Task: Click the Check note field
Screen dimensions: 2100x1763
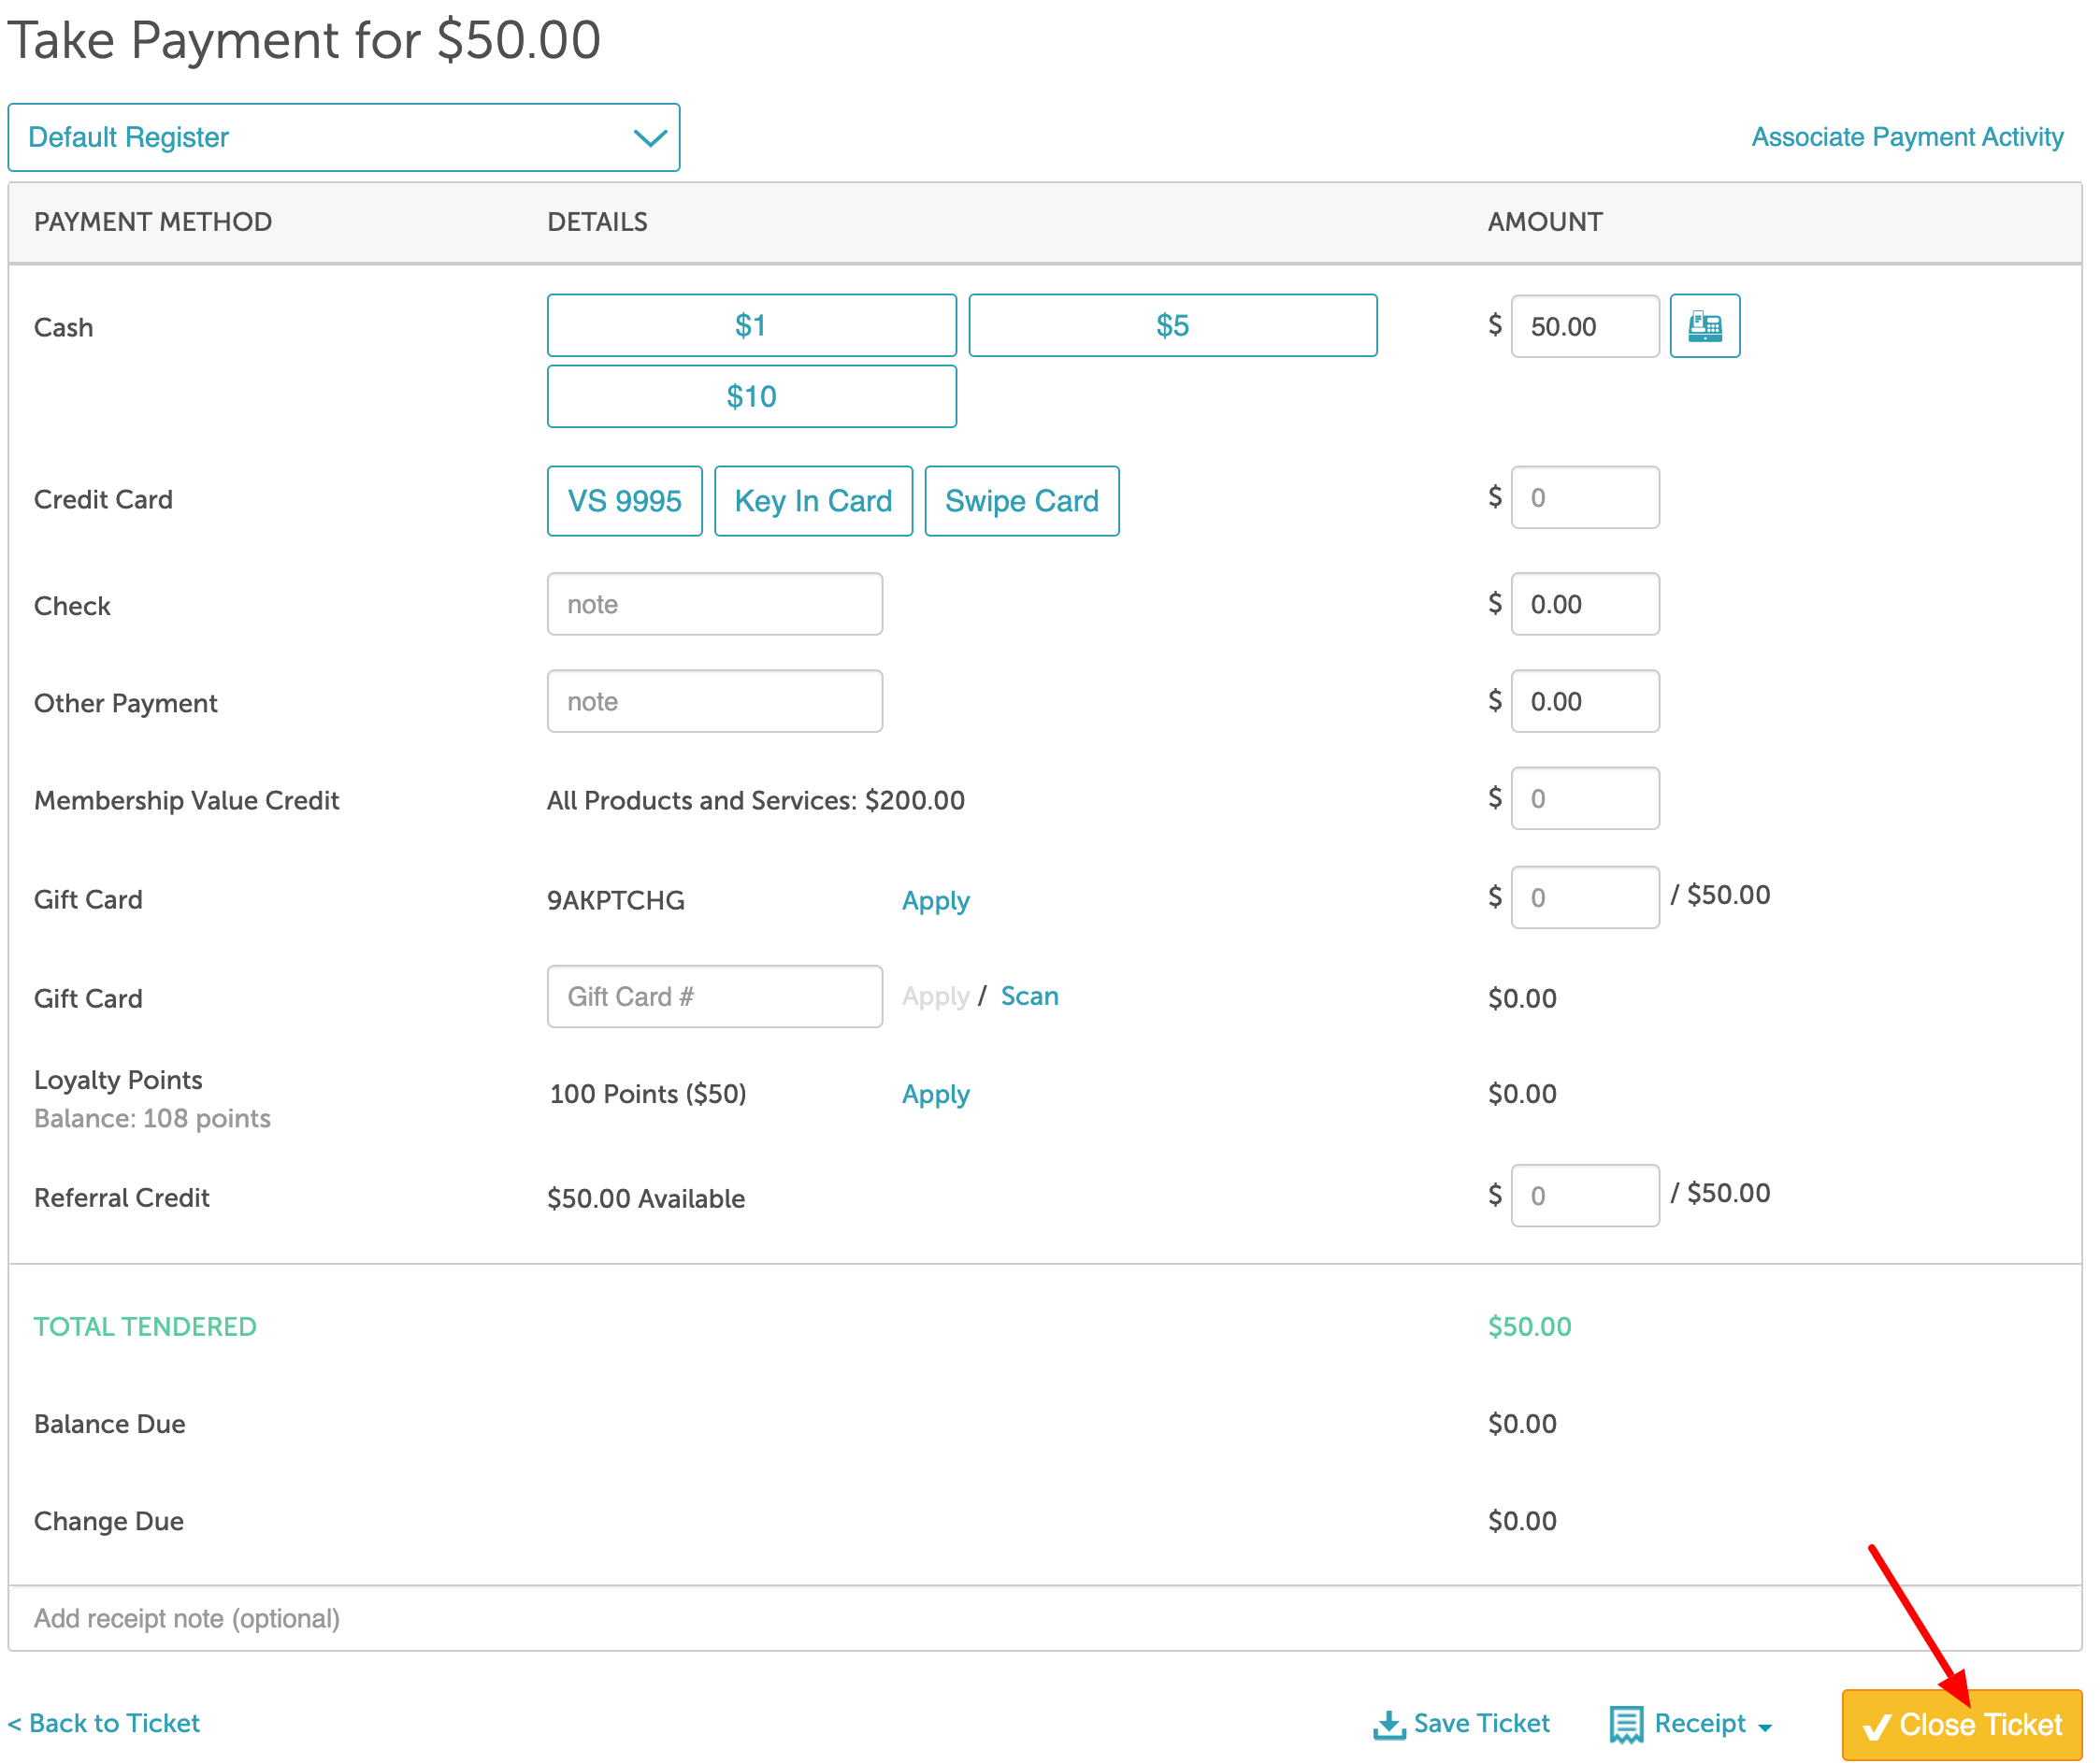Action: 714,604
